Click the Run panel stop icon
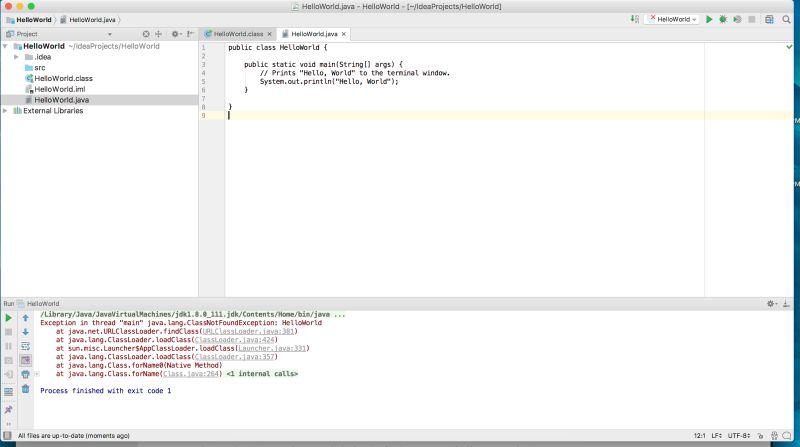 point(8,332)
